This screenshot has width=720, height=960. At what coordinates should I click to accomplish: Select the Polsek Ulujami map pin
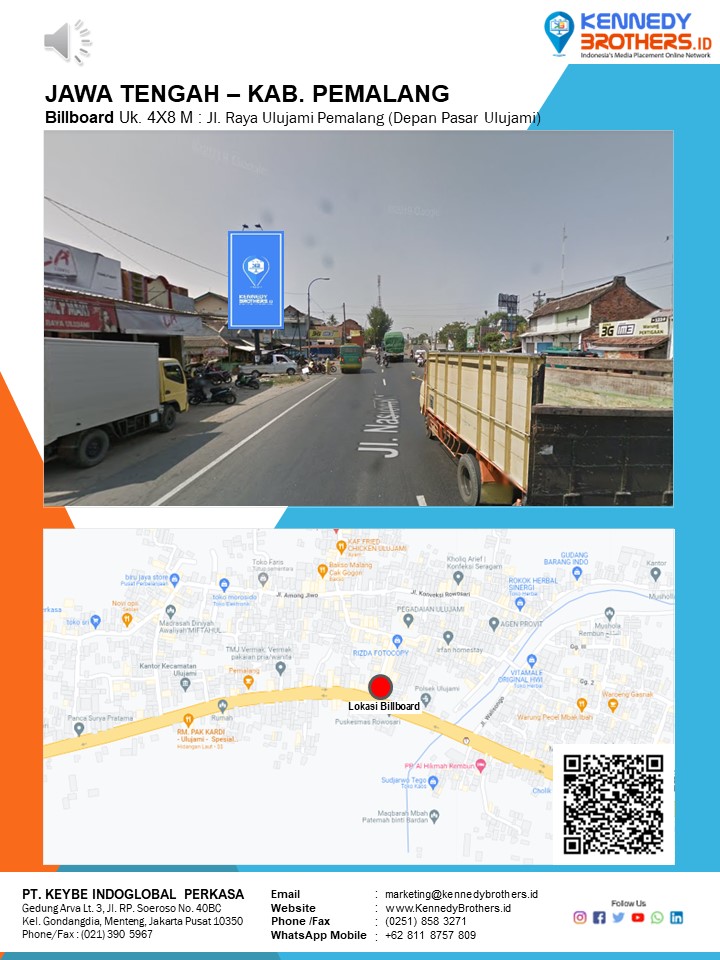[426, 699]
